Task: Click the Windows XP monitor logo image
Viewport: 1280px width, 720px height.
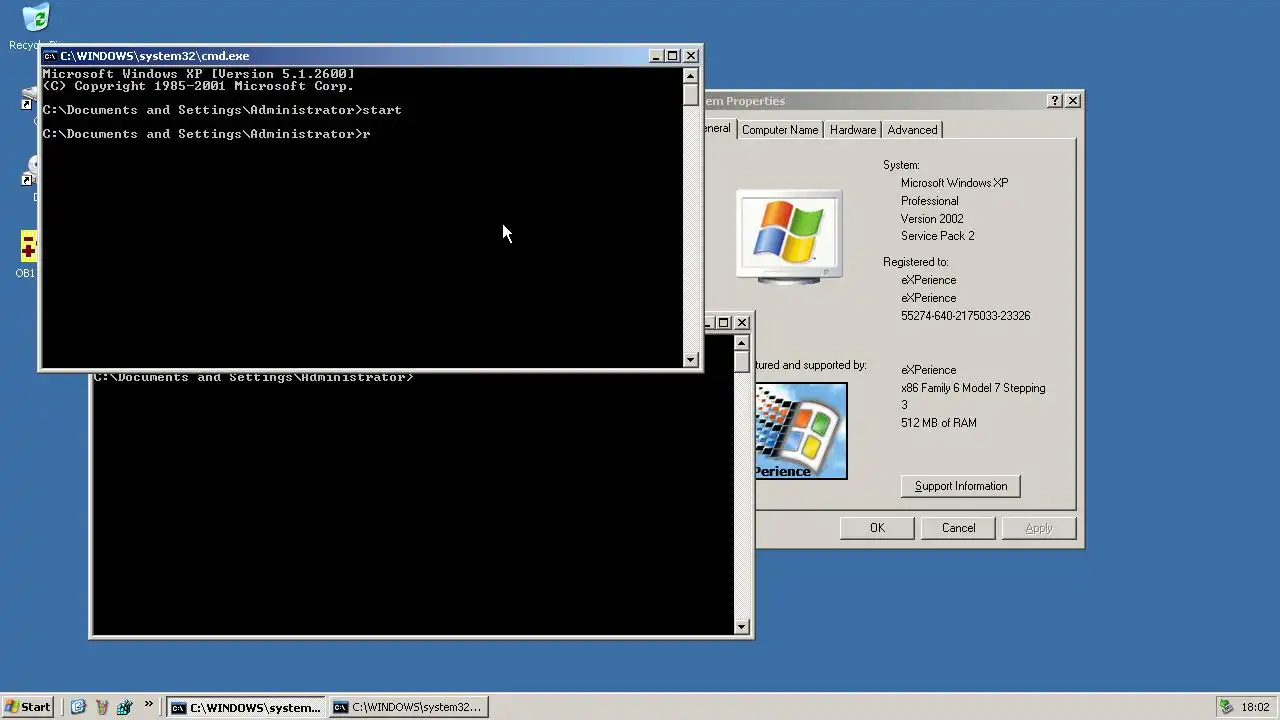Action: 790,236
